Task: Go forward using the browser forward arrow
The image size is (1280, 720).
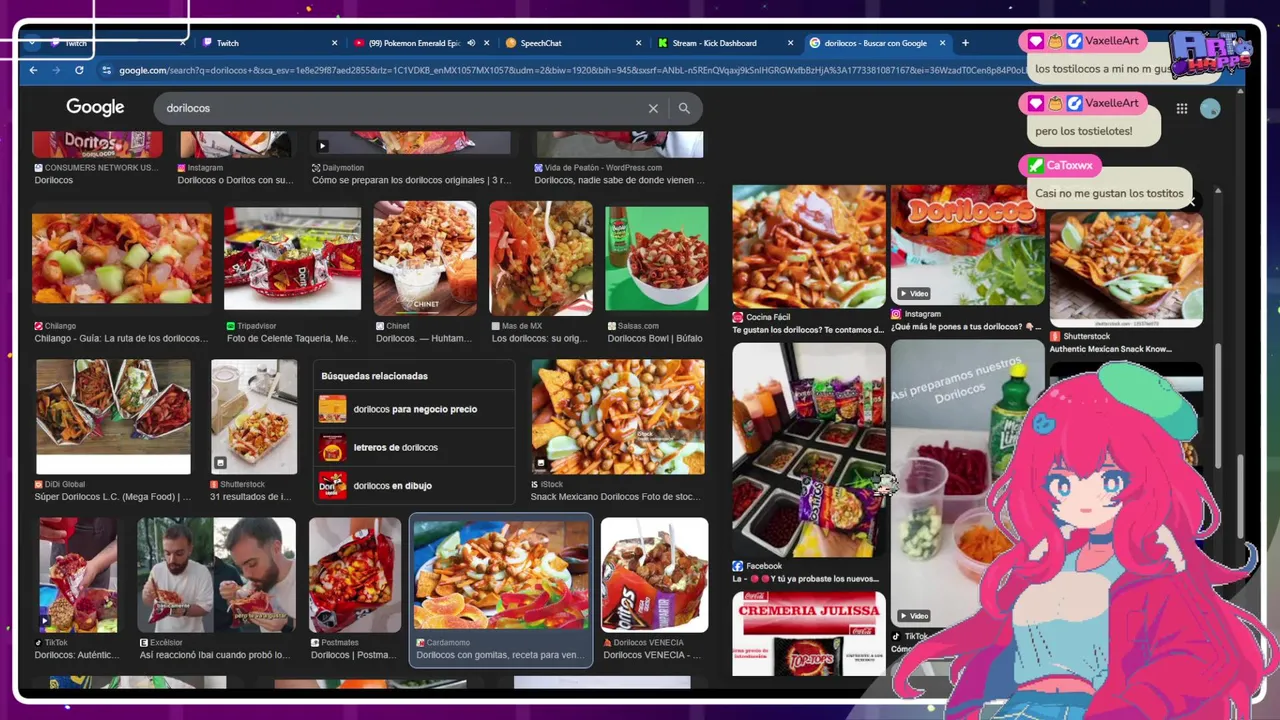Action: tap(56, 70)
